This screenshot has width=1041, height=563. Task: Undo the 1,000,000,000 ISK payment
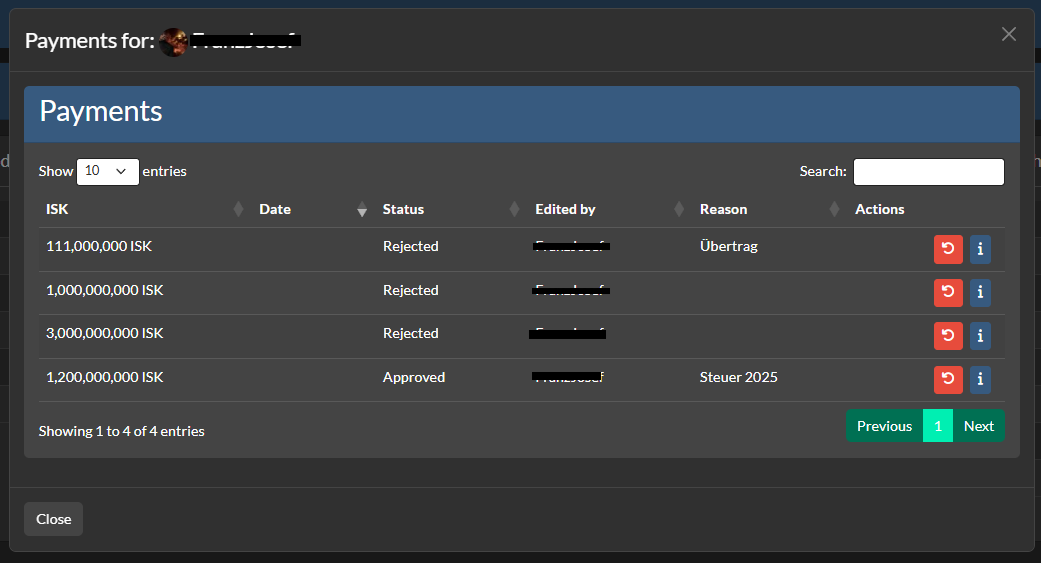click(x=948, y=292)
